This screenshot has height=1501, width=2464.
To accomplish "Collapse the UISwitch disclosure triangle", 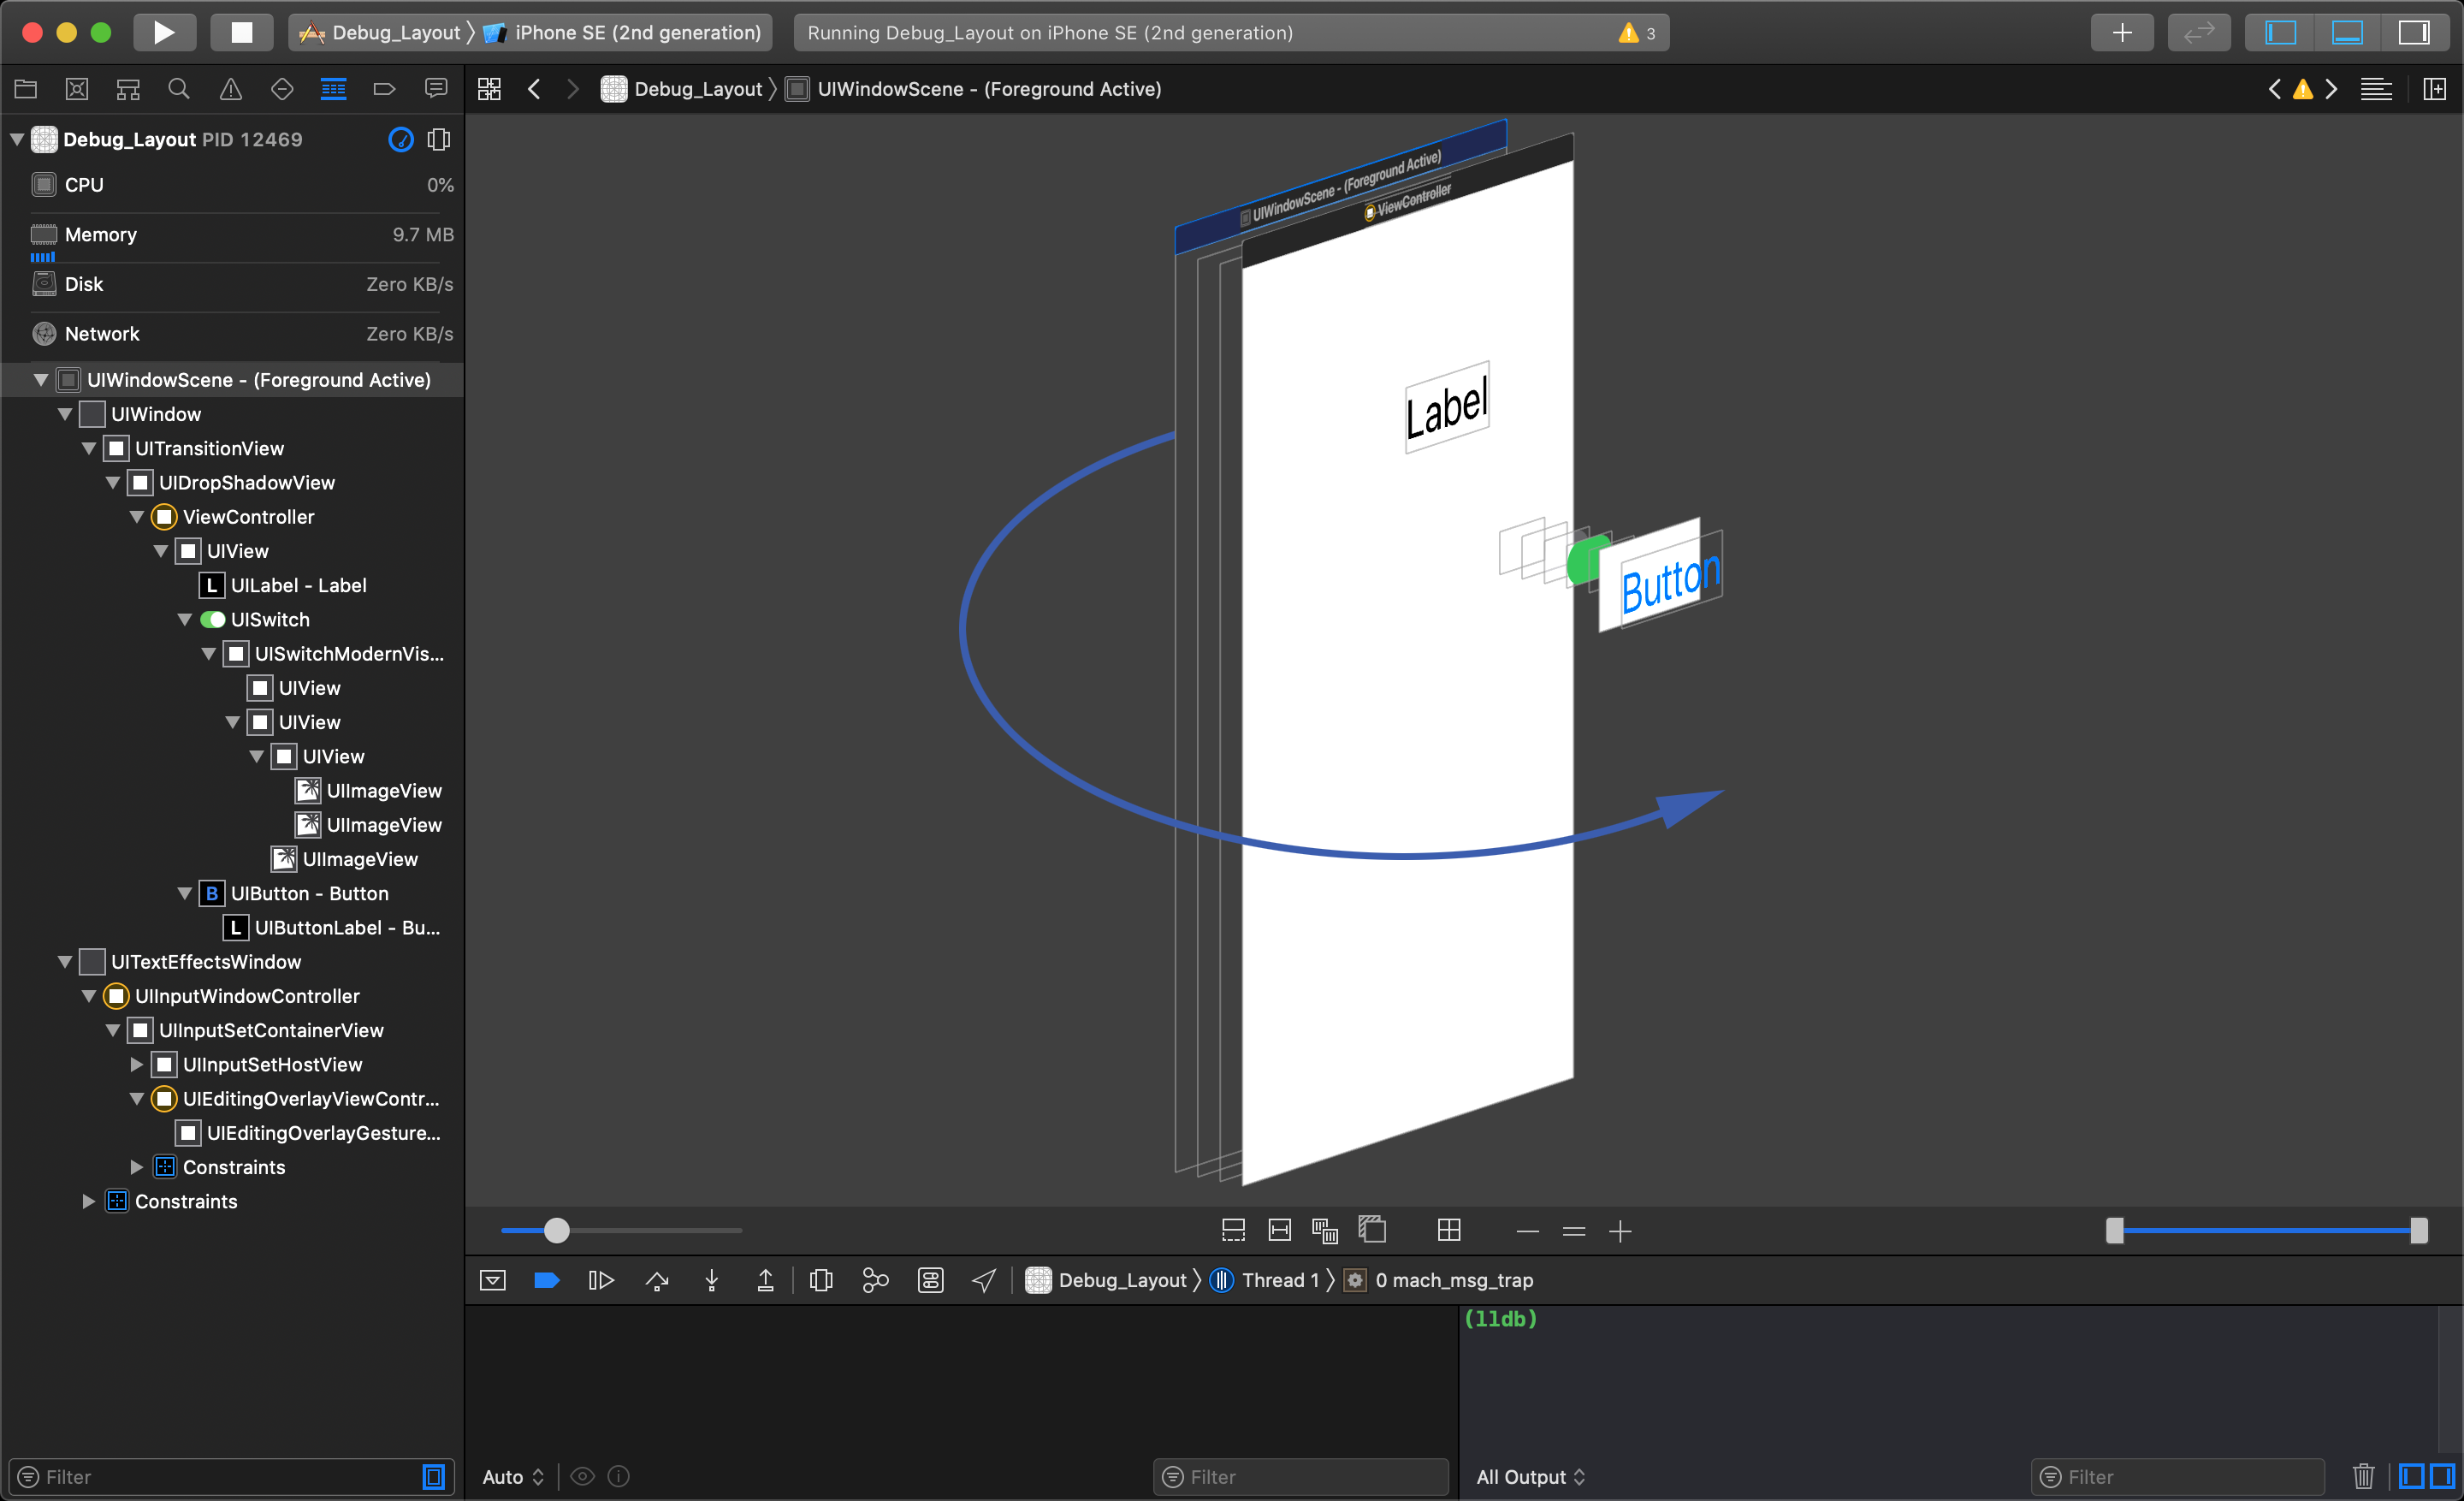I will tap(185, 620).
